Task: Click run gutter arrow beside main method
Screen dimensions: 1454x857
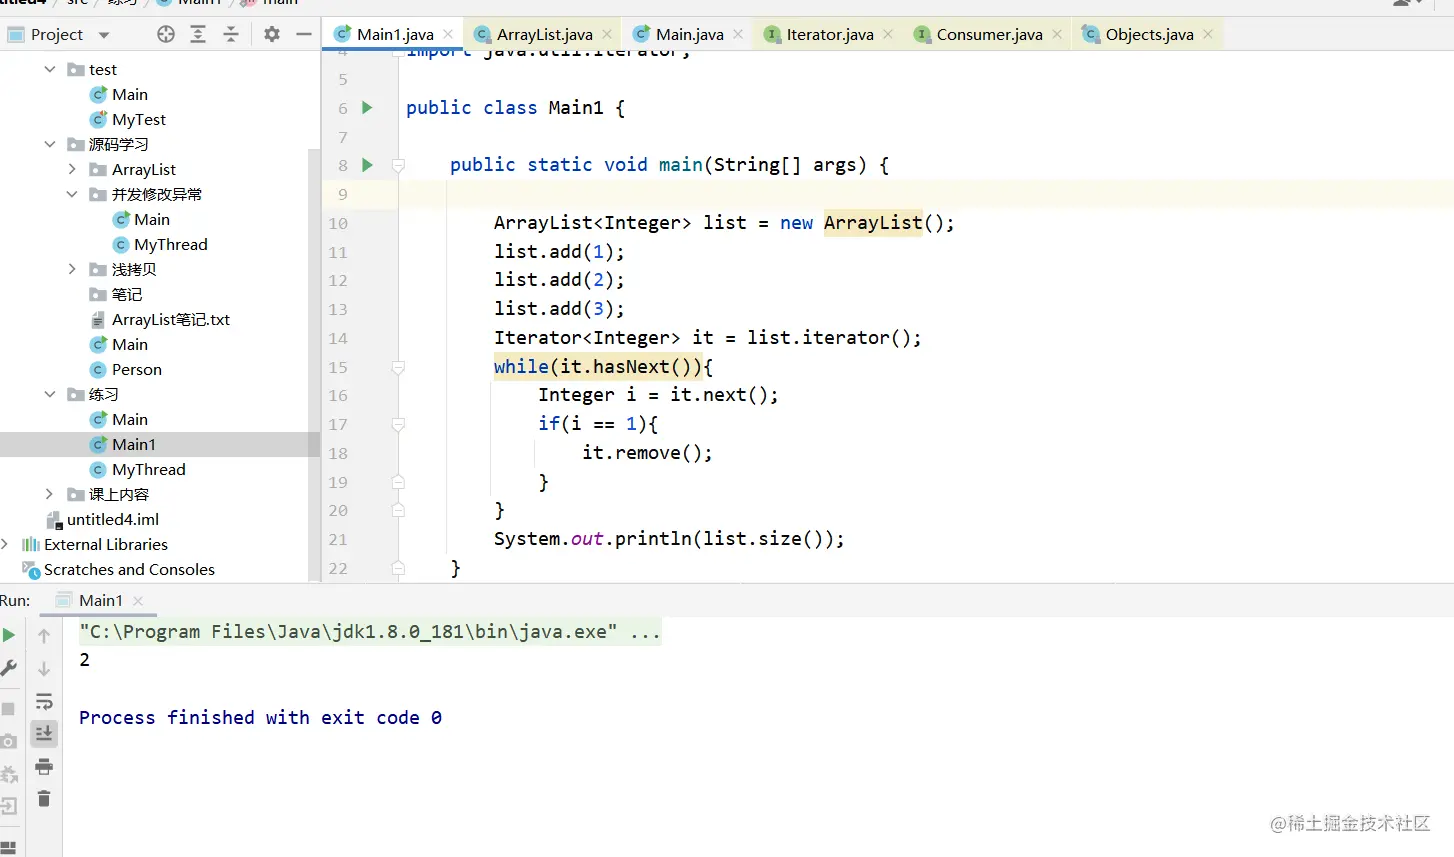Action: (x=367, y=165)
